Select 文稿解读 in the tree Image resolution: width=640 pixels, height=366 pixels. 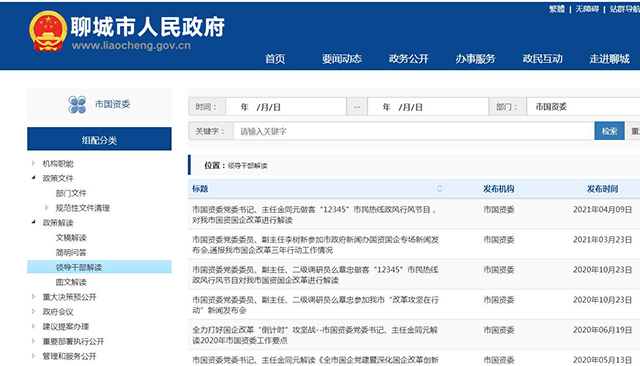click(x=71, y=237)
